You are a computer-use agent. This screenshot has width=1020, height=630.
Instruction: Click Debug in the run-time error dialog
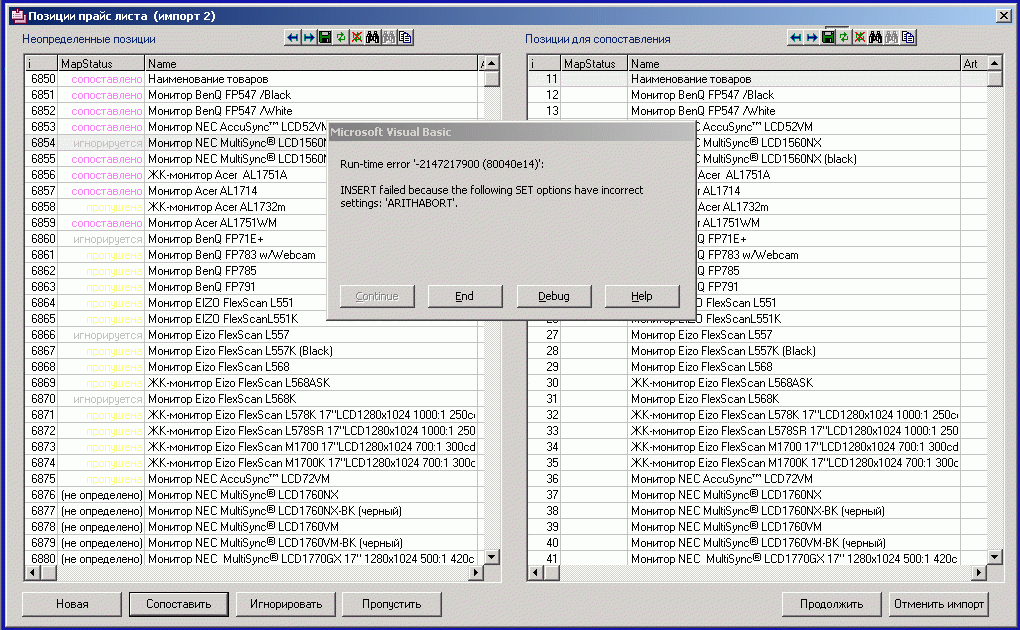point(554,296)
